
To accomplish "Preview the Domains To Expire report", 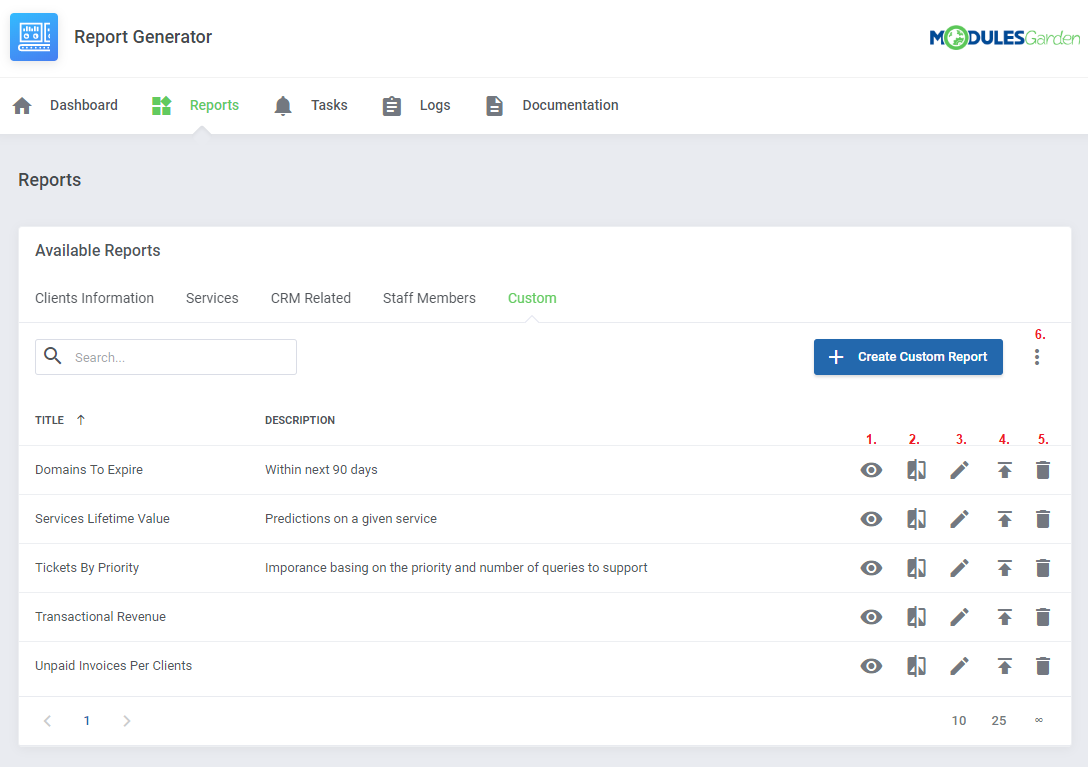I will 872,470.
